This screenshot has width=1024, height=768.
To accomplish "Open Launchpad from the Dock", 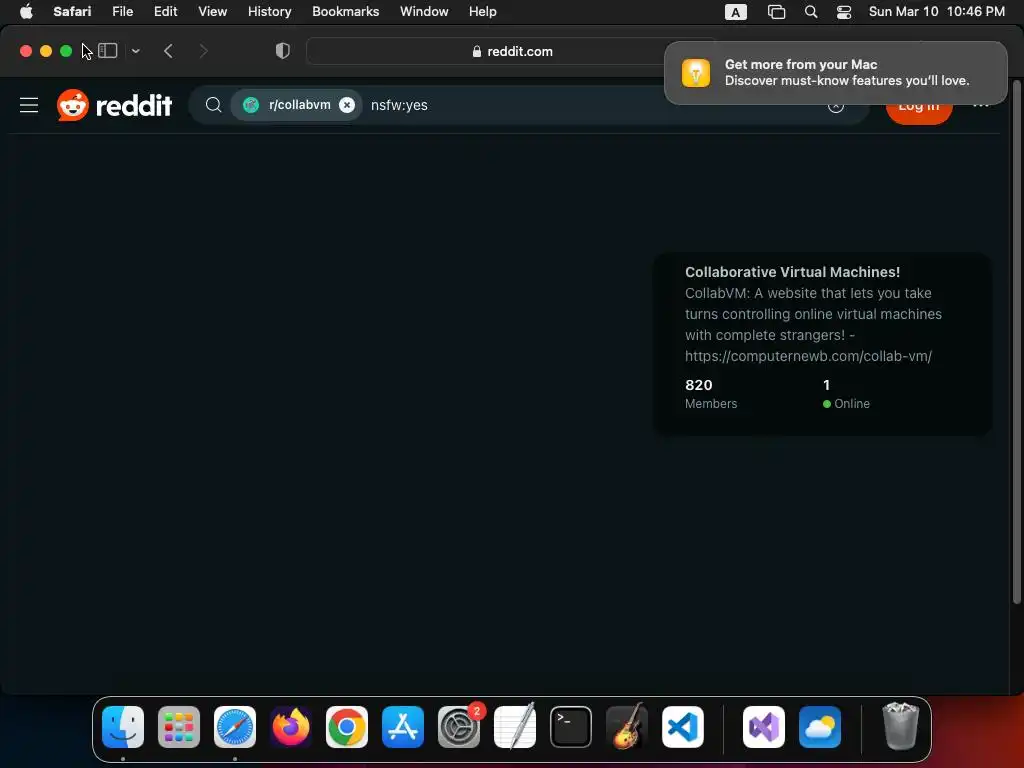I will click(x=179, y=727).
